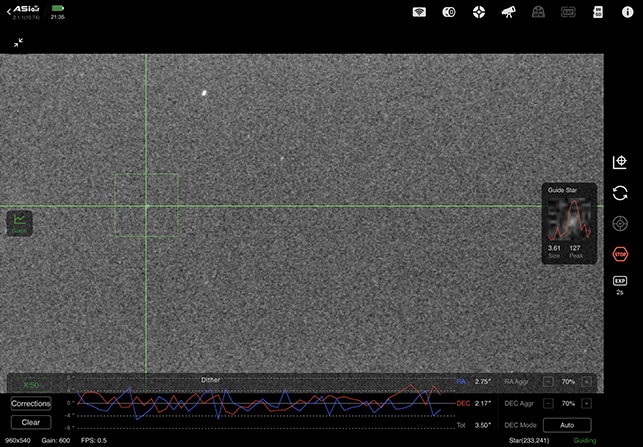This screenshot has height=447, width=643.
Task: Open the Wi-Fi settings icon
Action: click(x=419, y=12)
